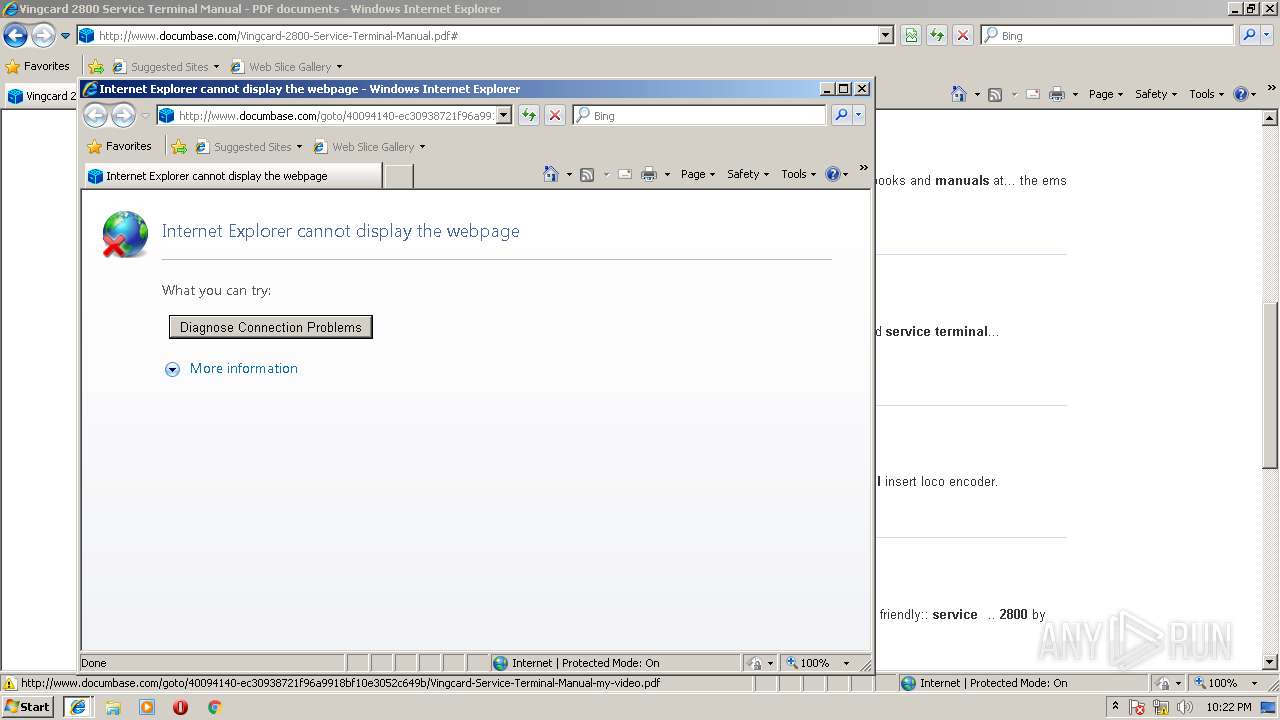Click popup status bar zoom 100% control
The image size is (1280, 720).
pyautogui.click(x=818, y=663)
